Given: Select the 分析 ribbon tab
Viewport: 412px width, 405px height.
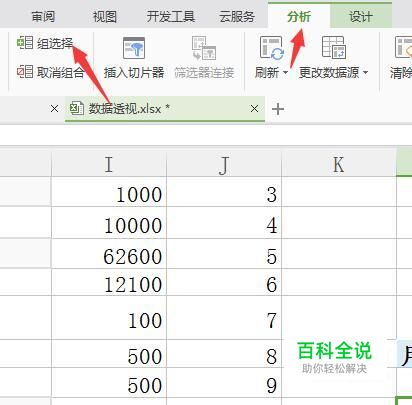Looking at the screenshot, I should (x=299, y=16).
